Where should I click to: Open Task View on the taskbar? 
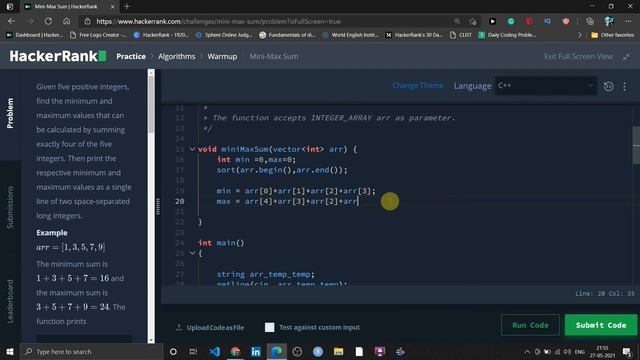[x=193, y=351]
